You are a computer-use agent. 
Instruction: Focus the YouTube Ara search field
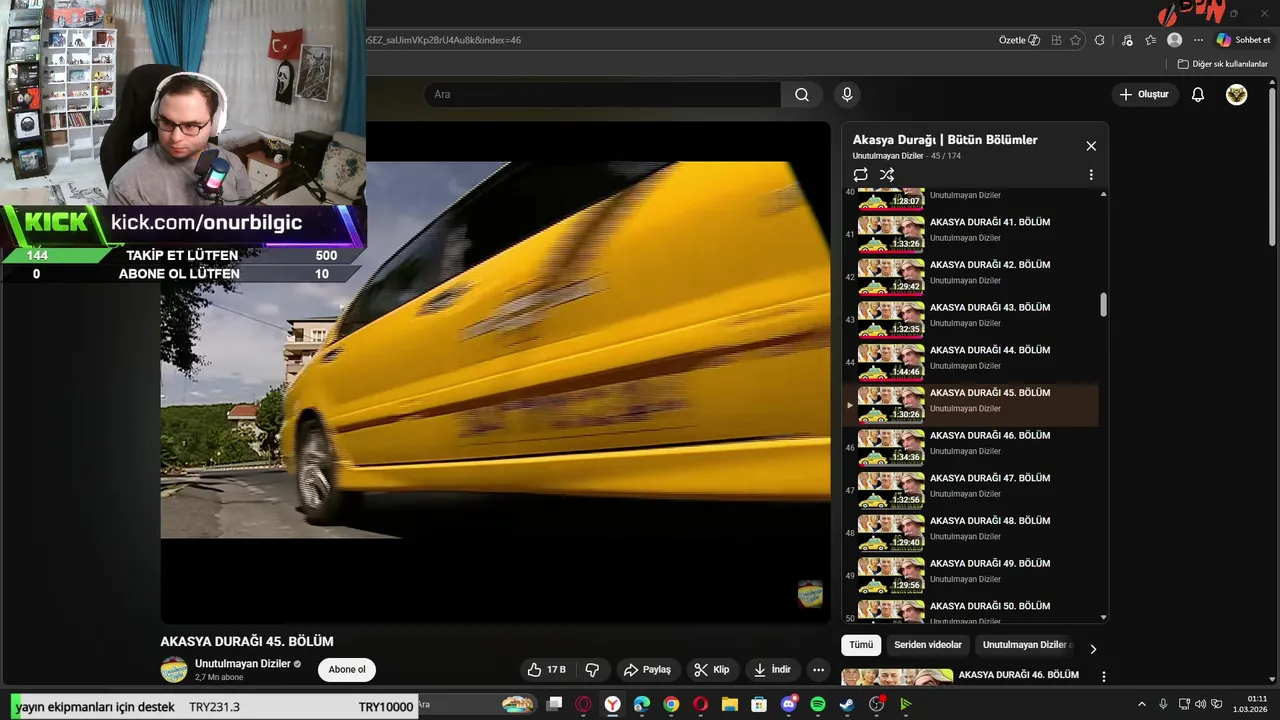tap(603, 94)
